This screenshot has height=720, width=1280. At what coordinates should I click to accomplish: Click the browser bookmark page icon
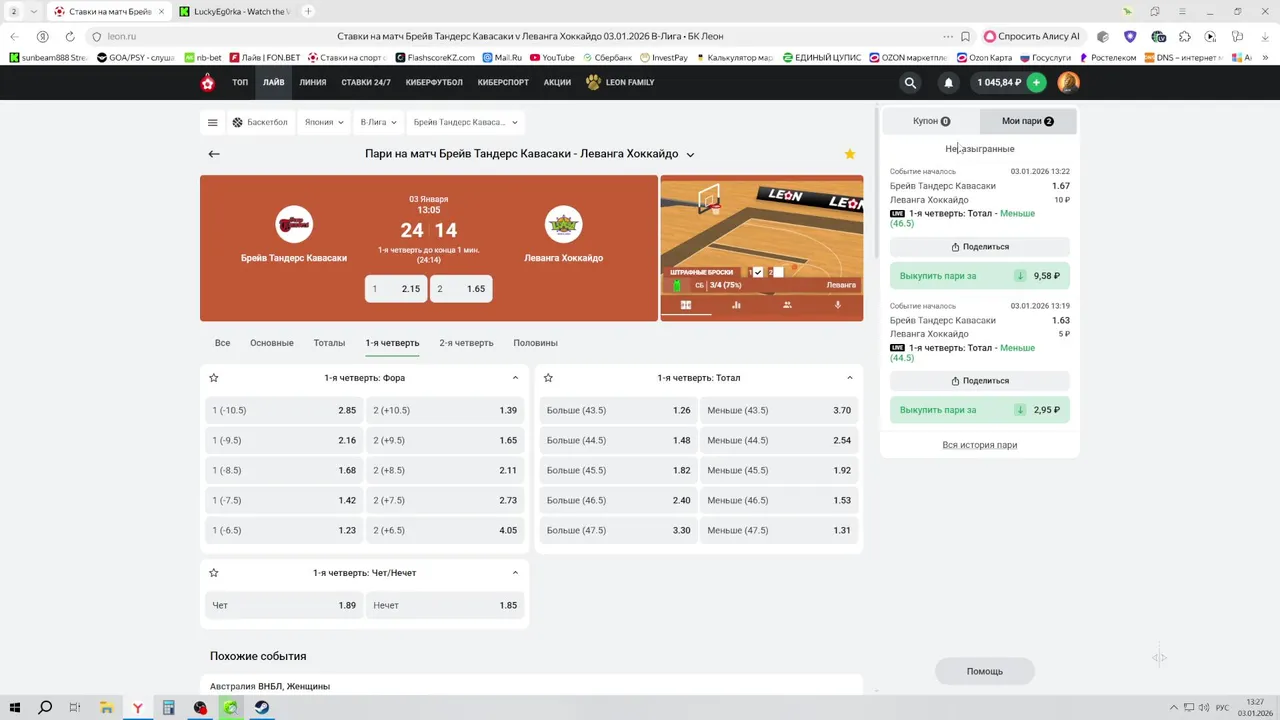(x=964, y=36)
